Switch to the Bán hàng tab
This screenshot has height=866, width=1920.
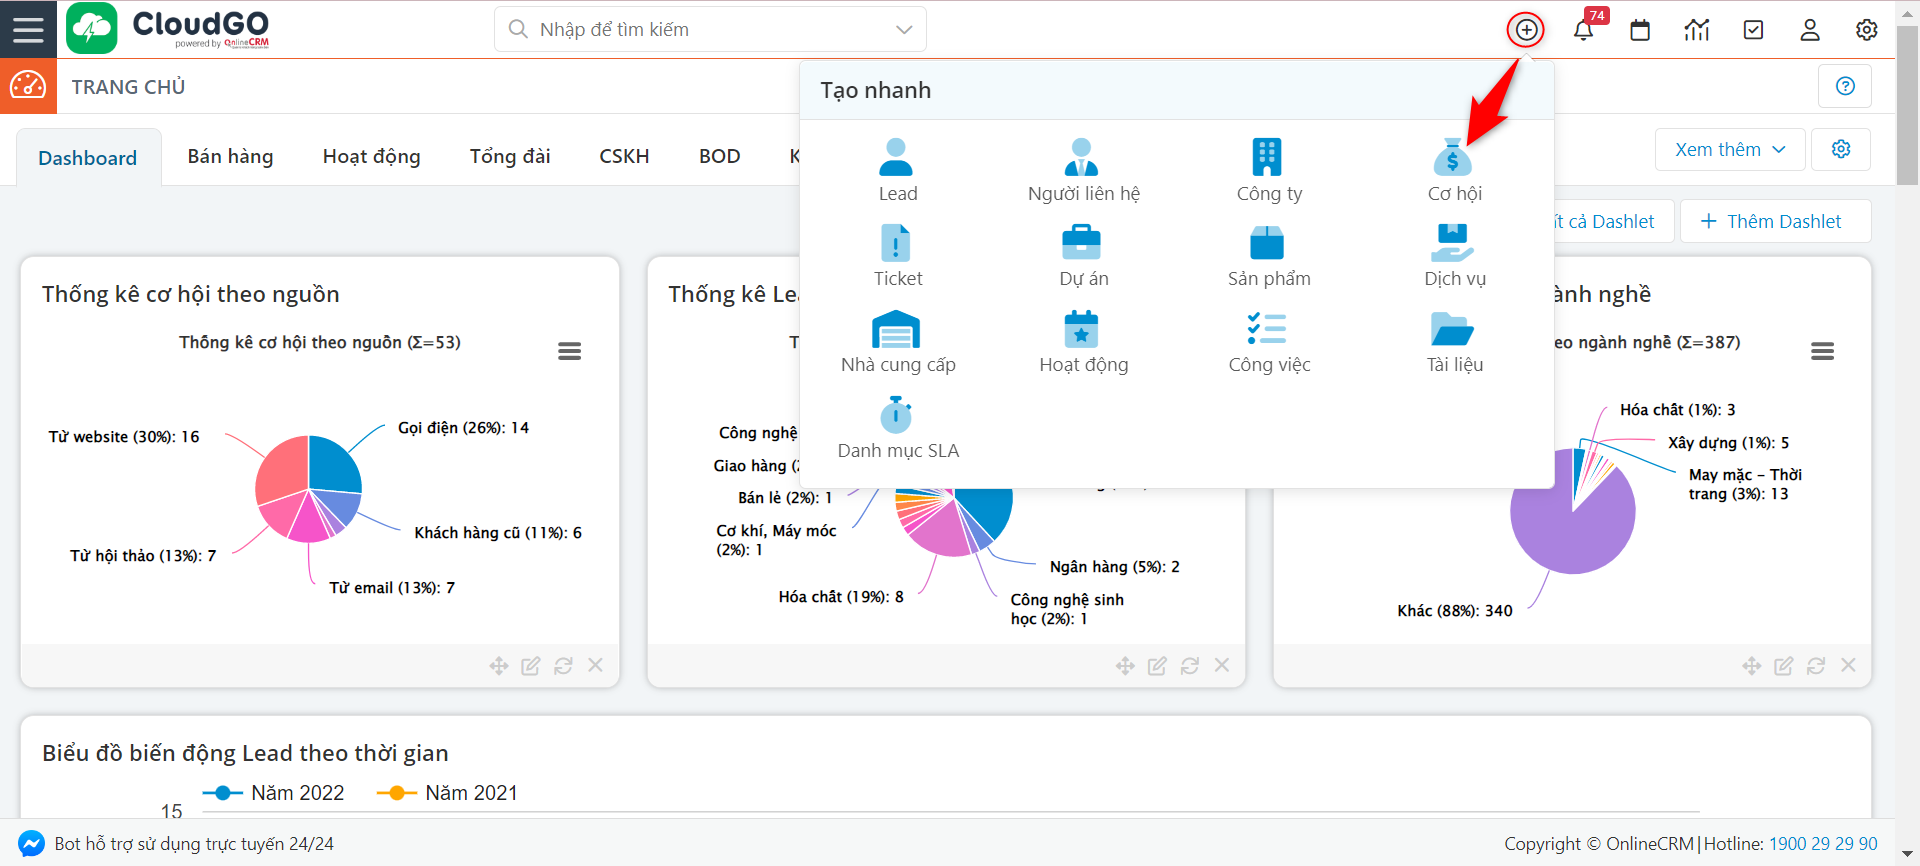230,157
